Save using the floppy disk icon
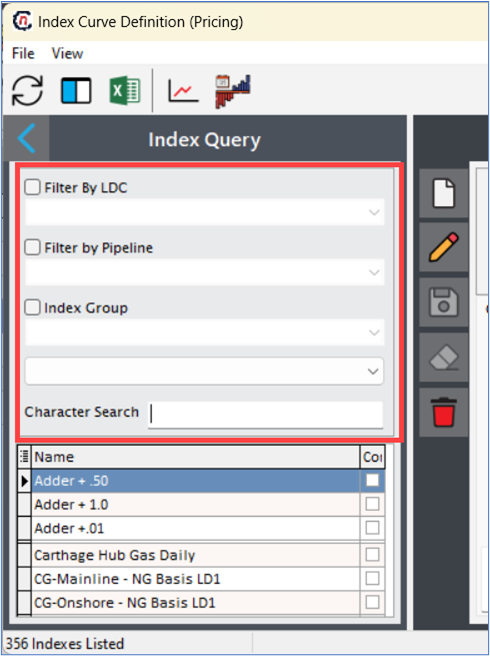This screenshot has width=490, height=656. (444, 302)
